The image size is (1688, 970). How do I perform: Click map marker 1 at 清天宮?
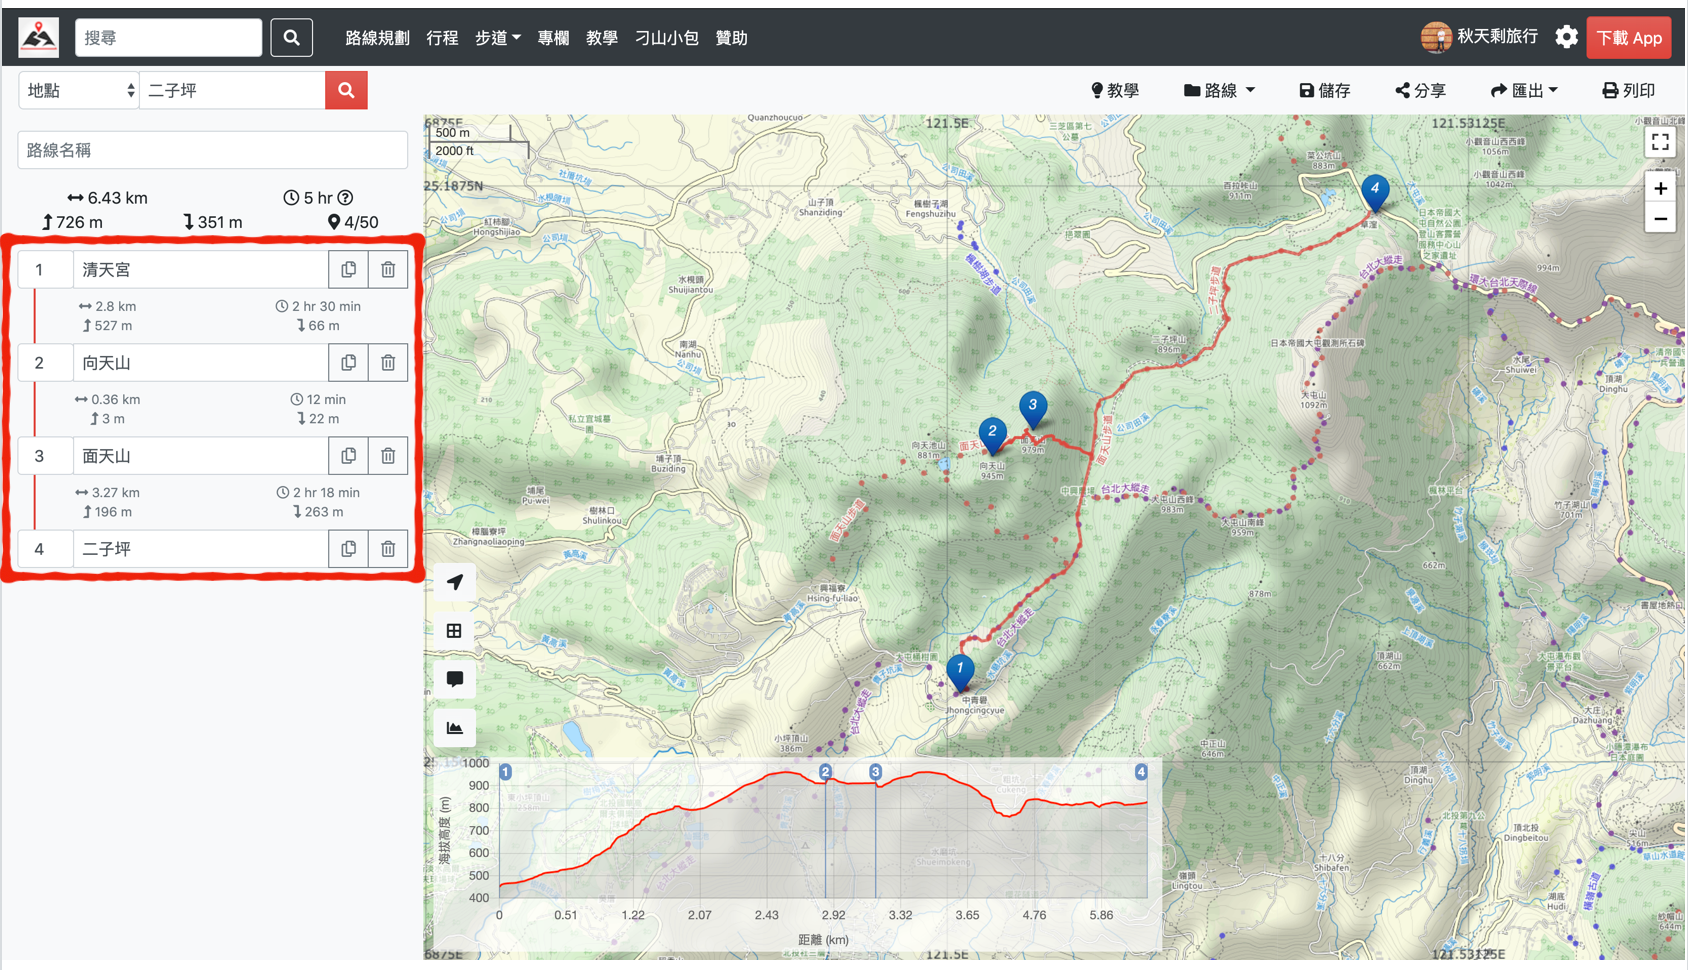coord(960,672)
